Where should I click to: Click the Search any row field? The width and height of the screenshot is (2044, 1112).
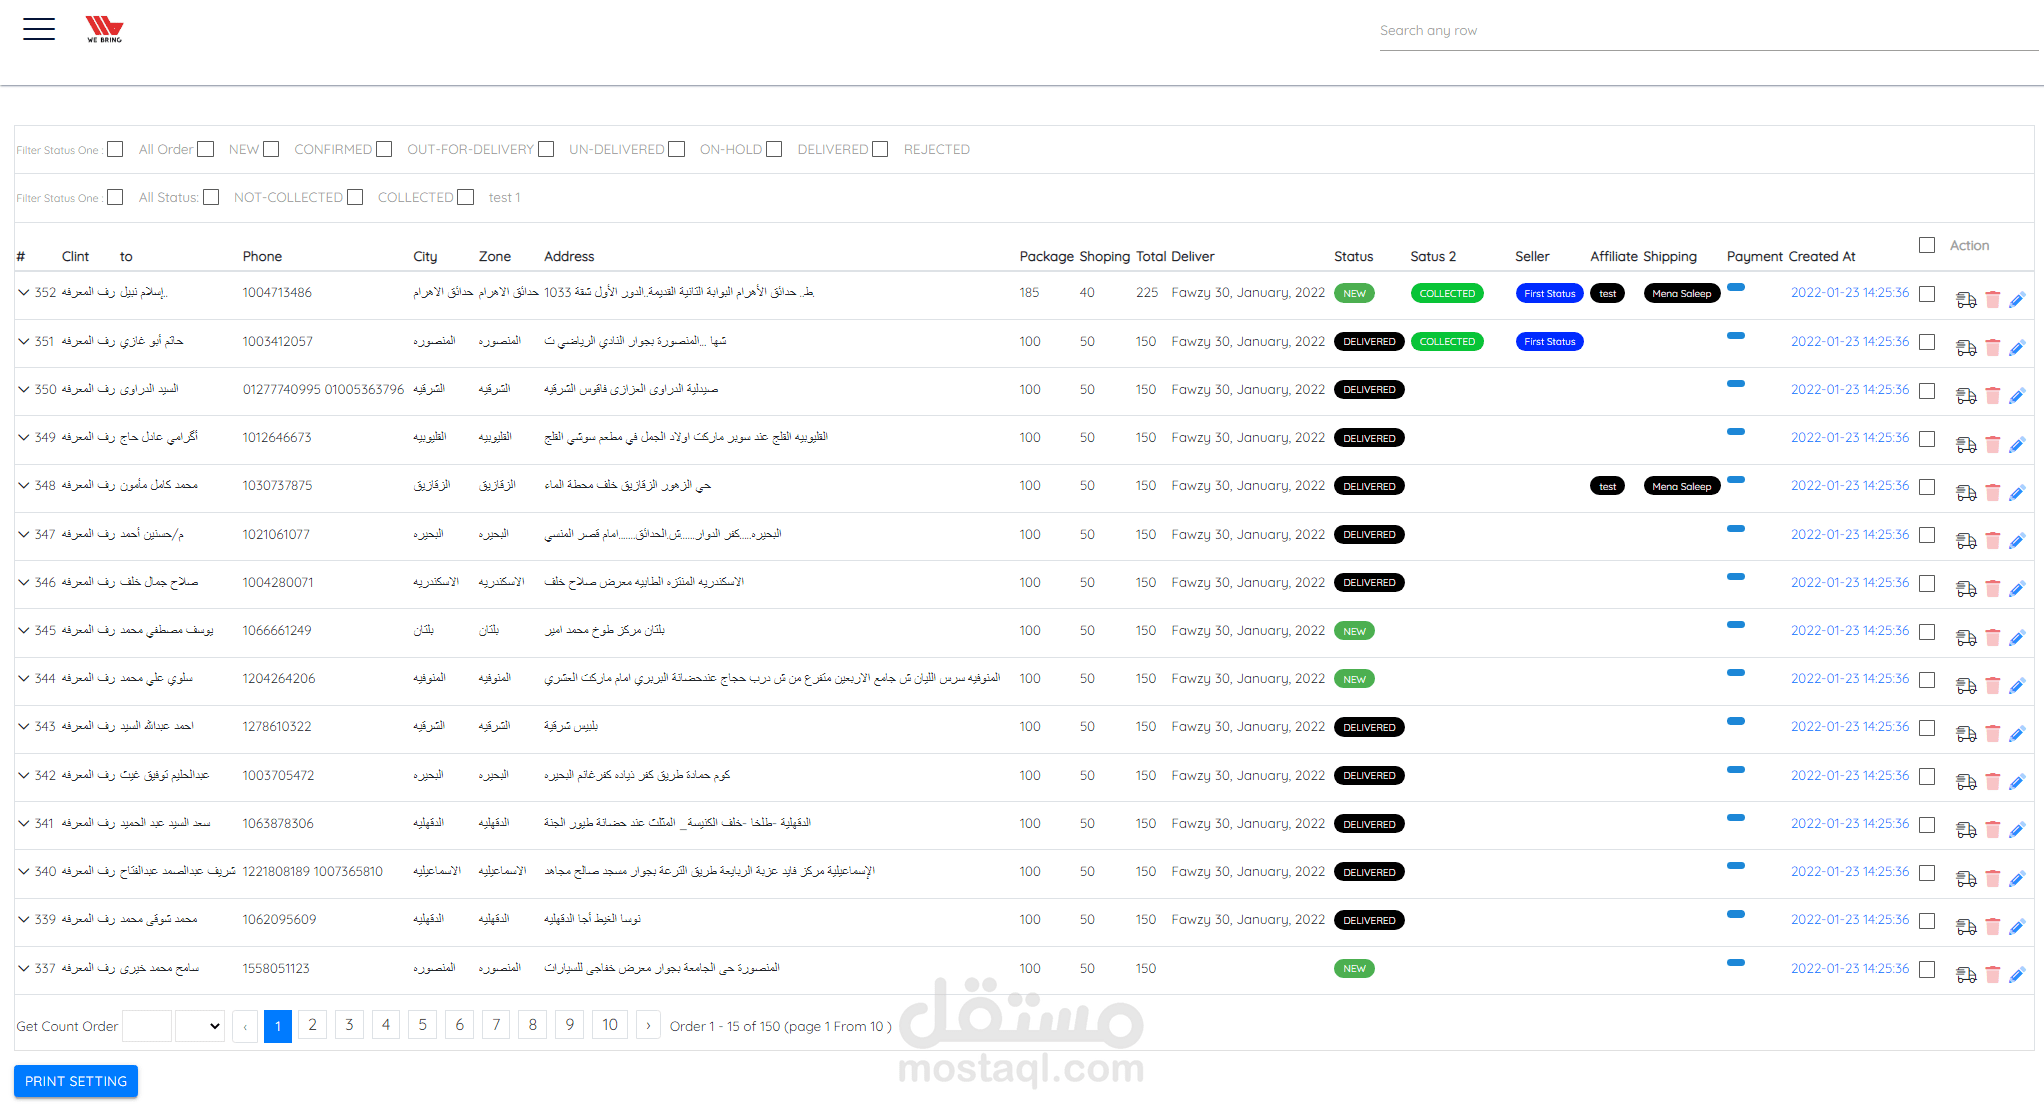1709,31
